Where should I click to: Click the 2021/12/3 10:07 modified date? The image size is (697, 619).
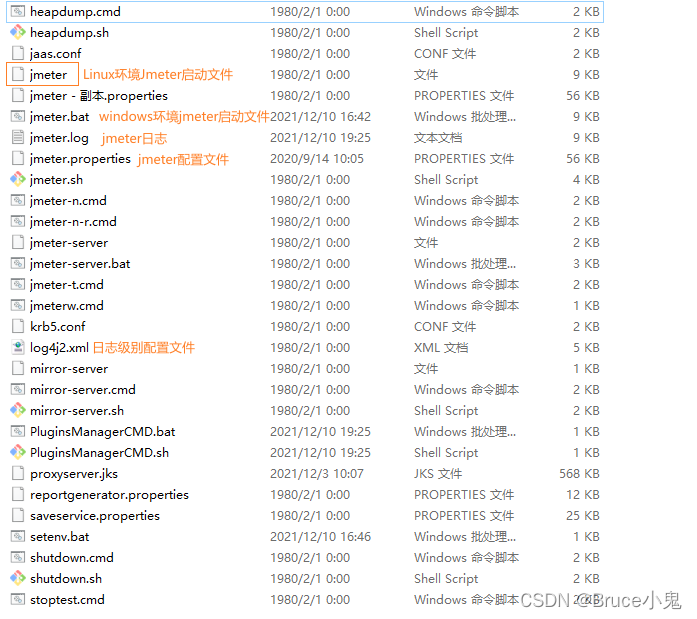(x=317, y=474)
